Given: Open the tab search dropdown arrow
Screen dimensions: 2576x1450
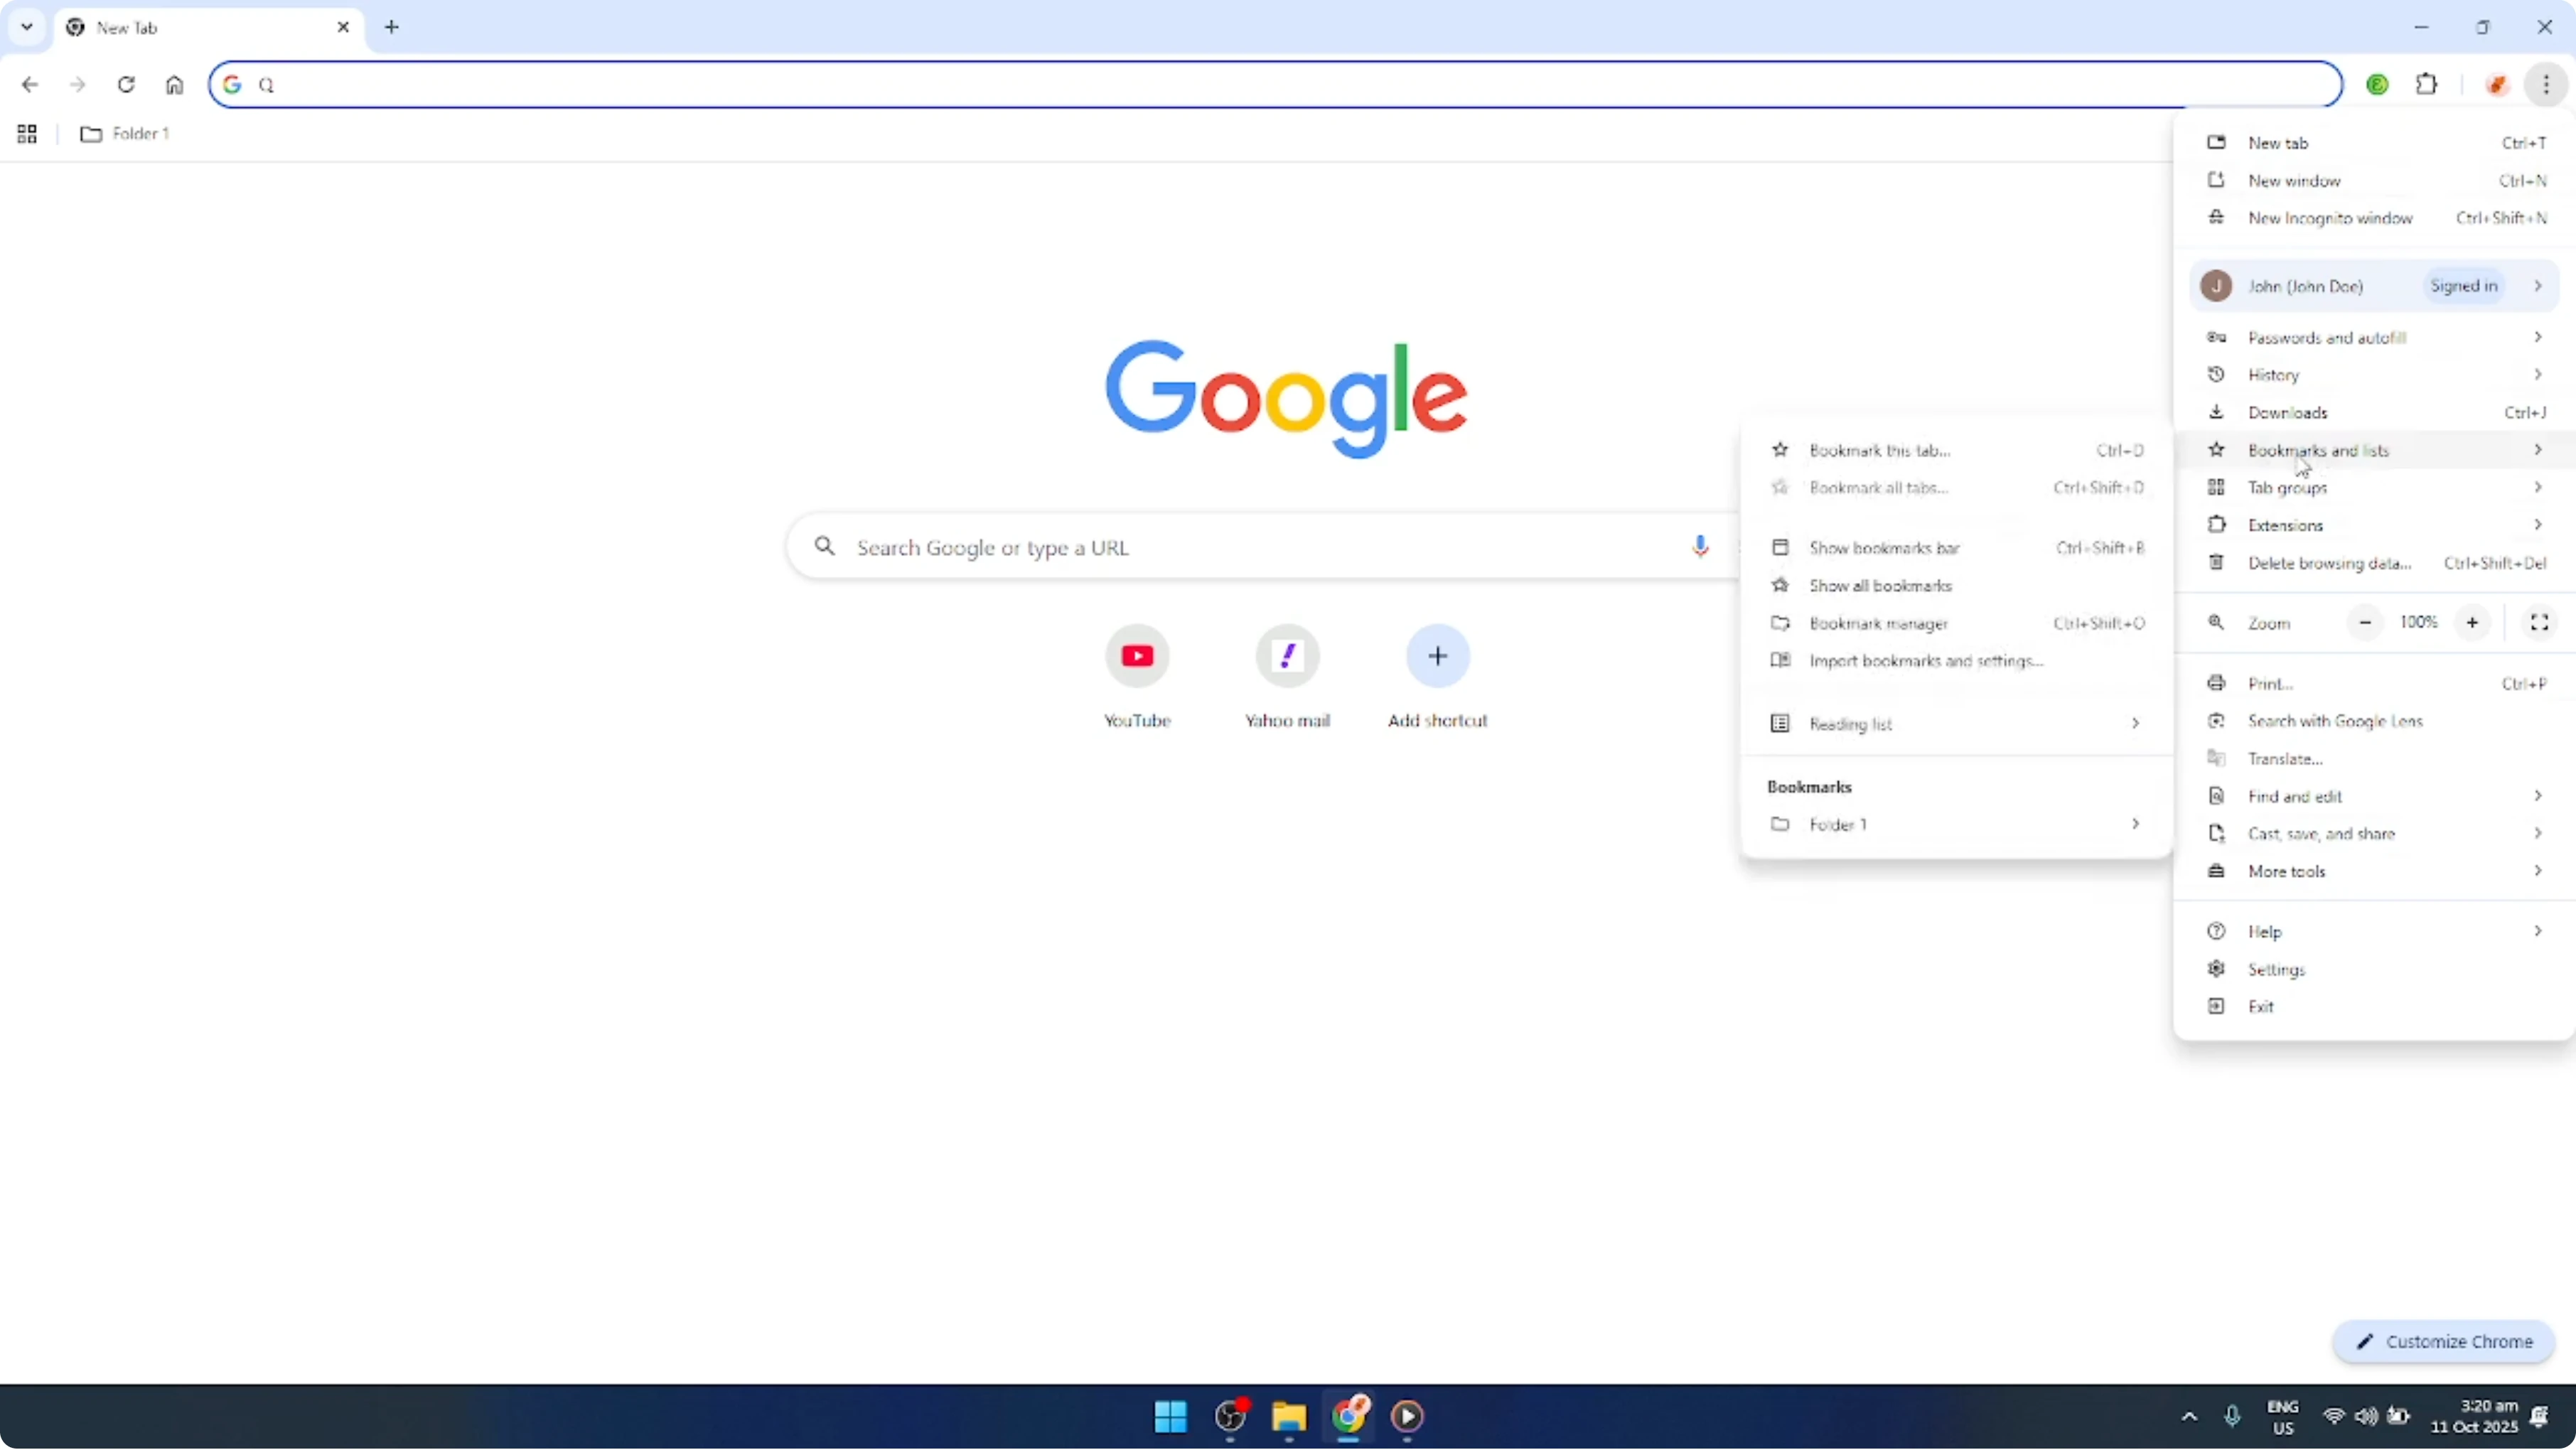Looking at the screenshot, I should click(27, 27).
